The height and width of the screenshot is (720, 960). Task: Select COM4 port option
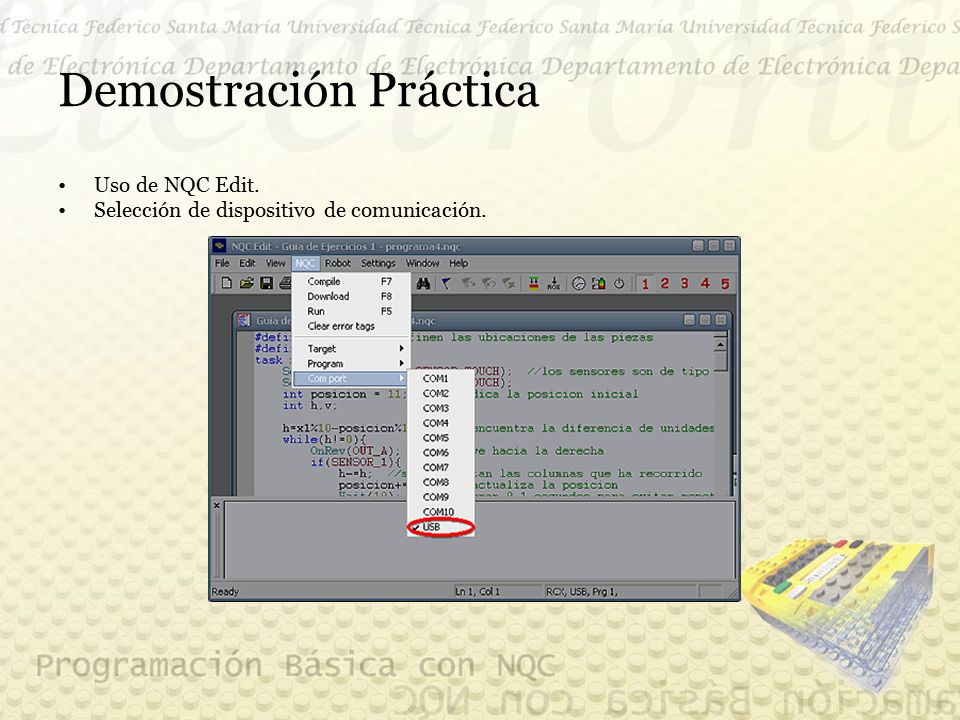pyautogui.click(x=440, y=423)
